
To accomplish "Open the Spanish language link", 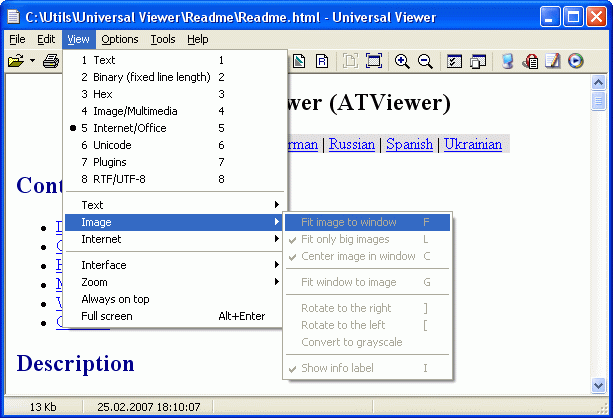I will click(x=409, y=144).
